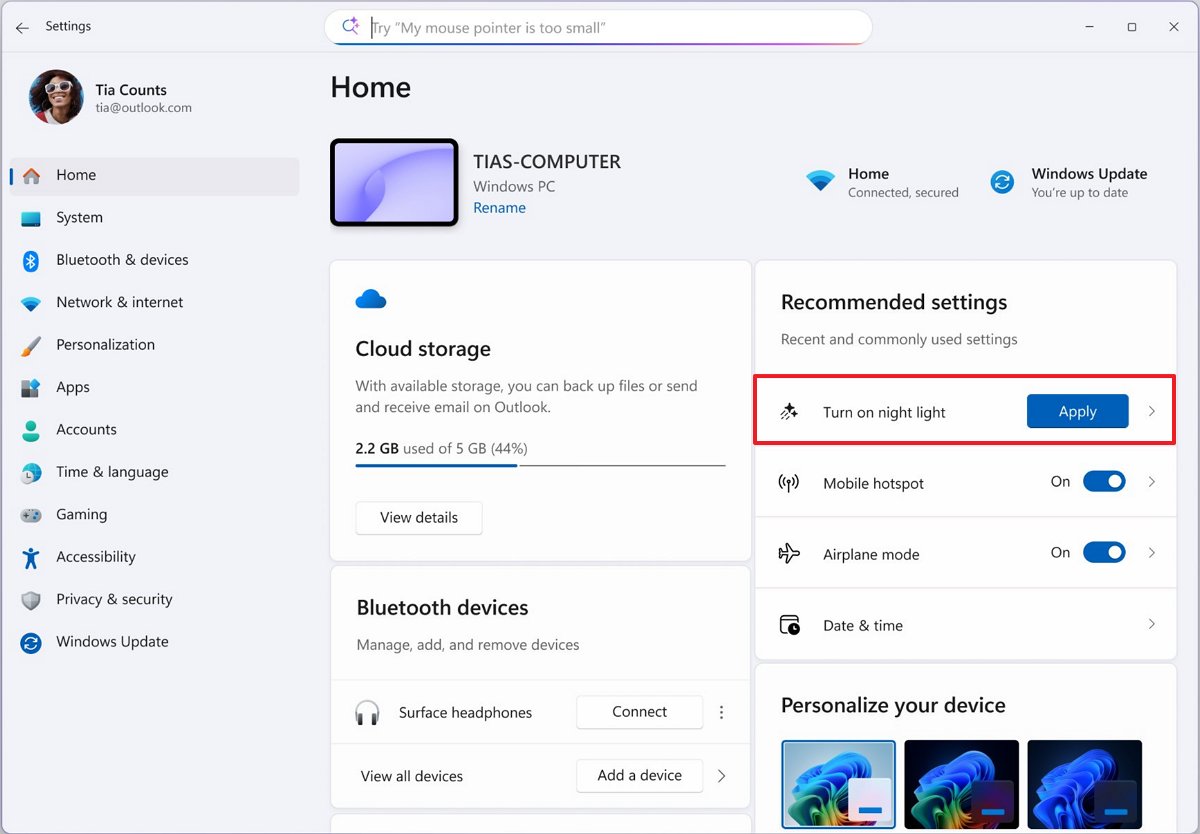Click the OneDrive cloud icon
Image resolution: width=1200 pixels, height=834 pixels.
370,298
